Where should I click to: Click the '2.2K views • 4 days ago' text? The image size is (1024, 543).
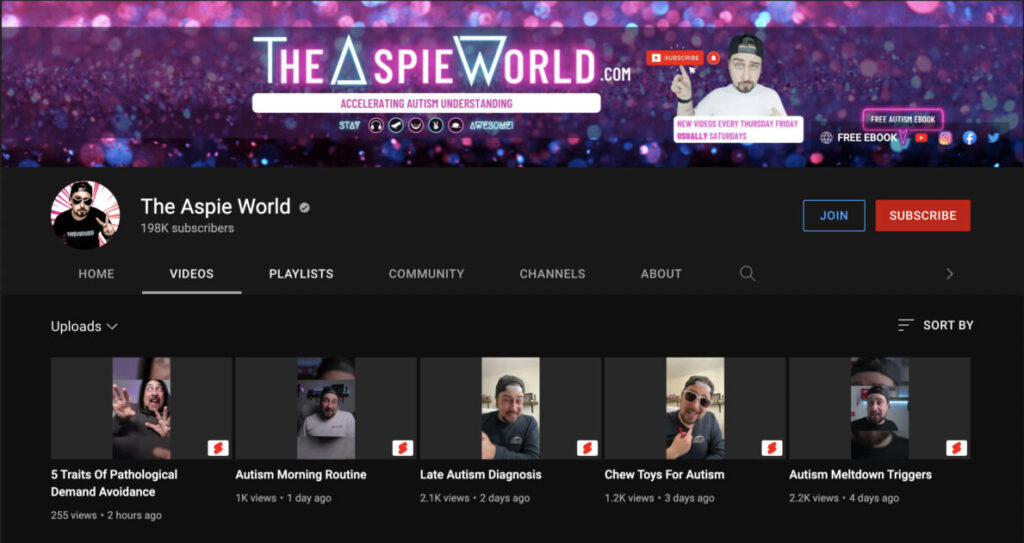click(844, 498)
